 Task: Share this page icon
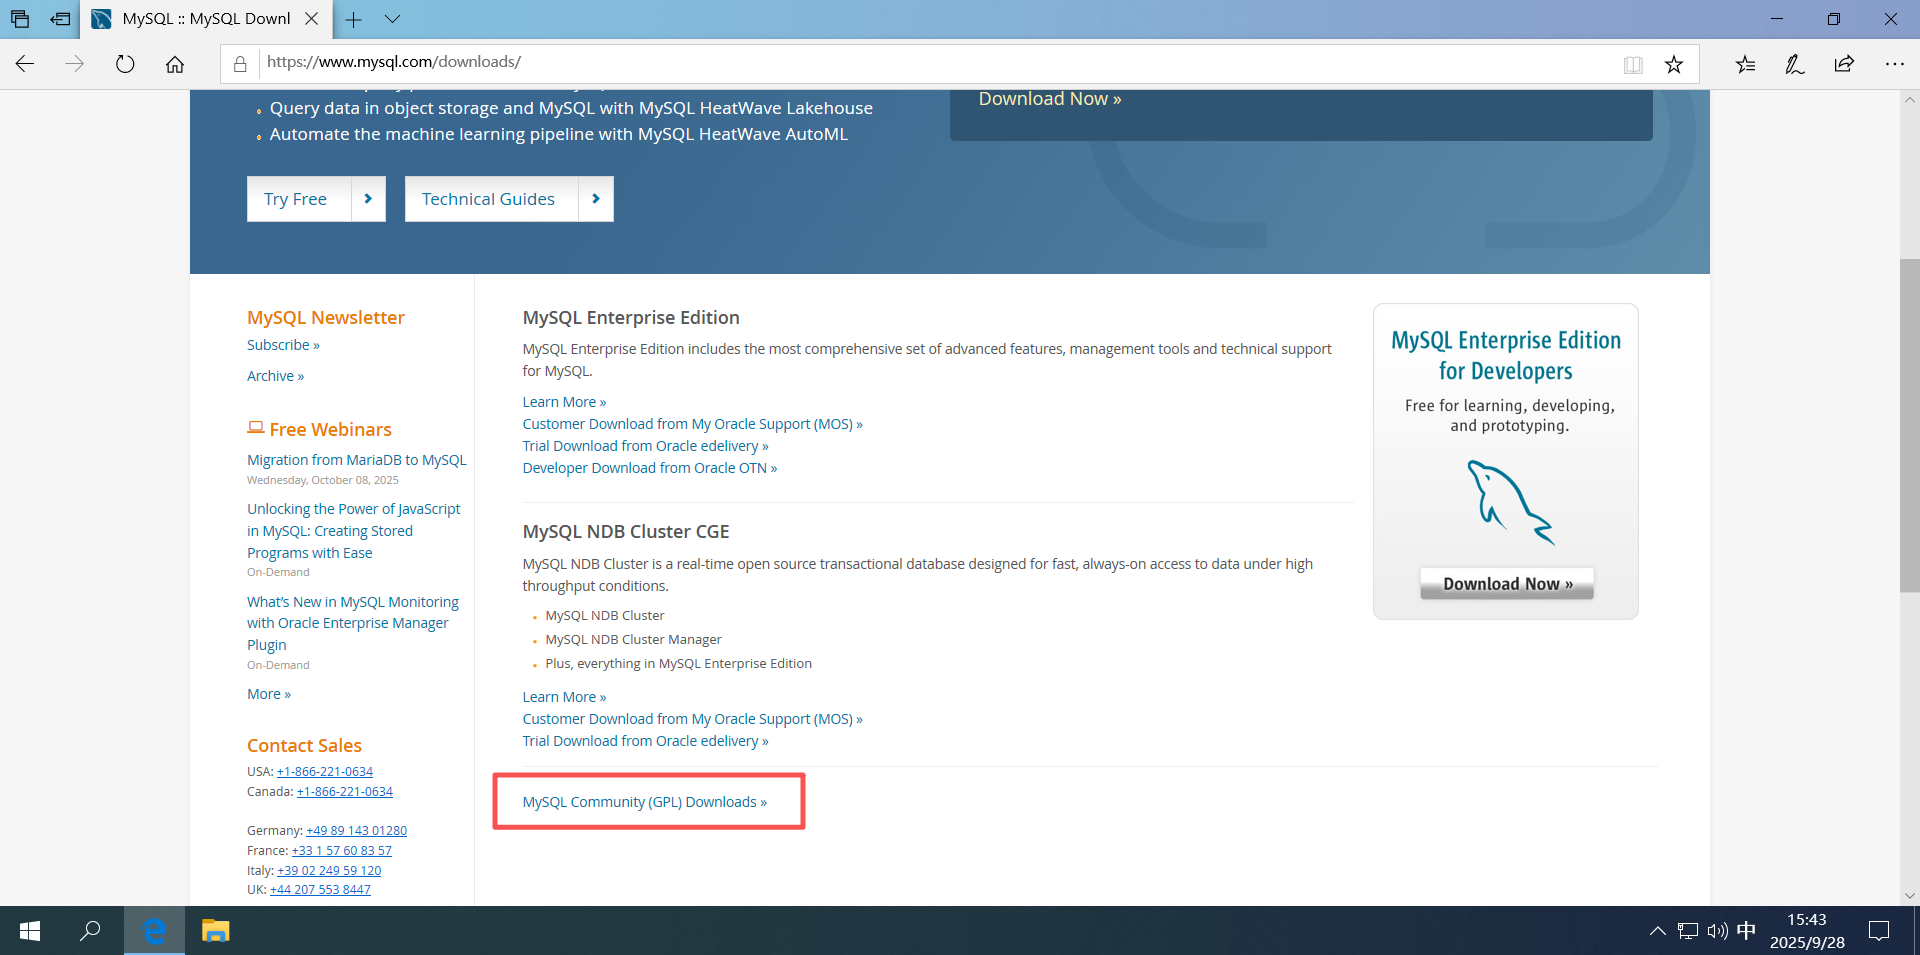coord(1844,64)
